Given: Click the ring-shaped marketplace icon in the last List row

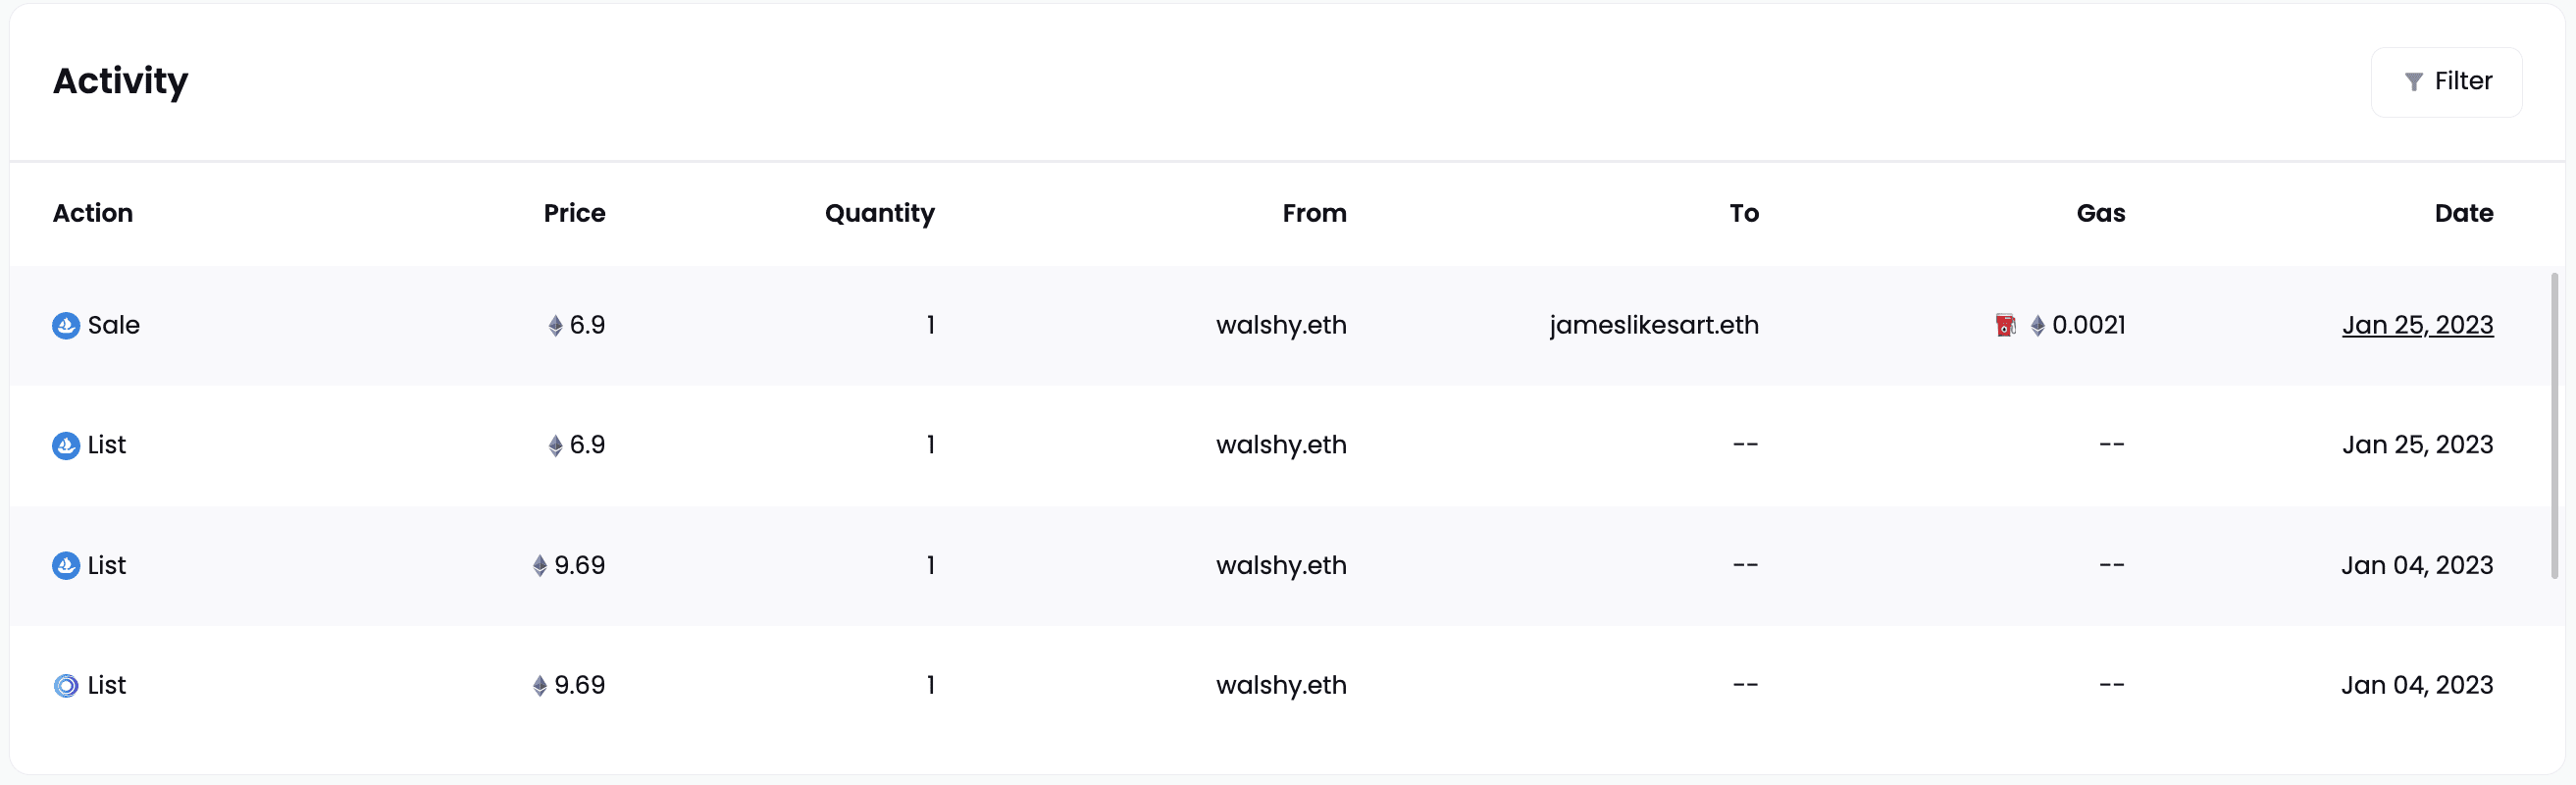Looking at the screenshot, I should tap(66, 686).
